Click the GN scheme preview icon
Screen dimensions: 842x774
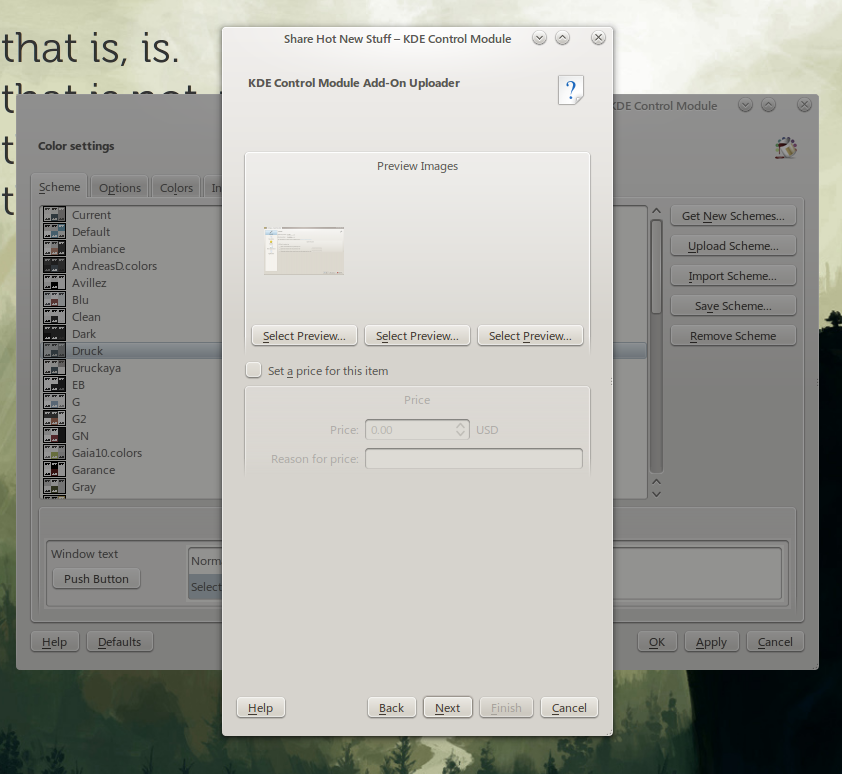click(x=54, y=436)
